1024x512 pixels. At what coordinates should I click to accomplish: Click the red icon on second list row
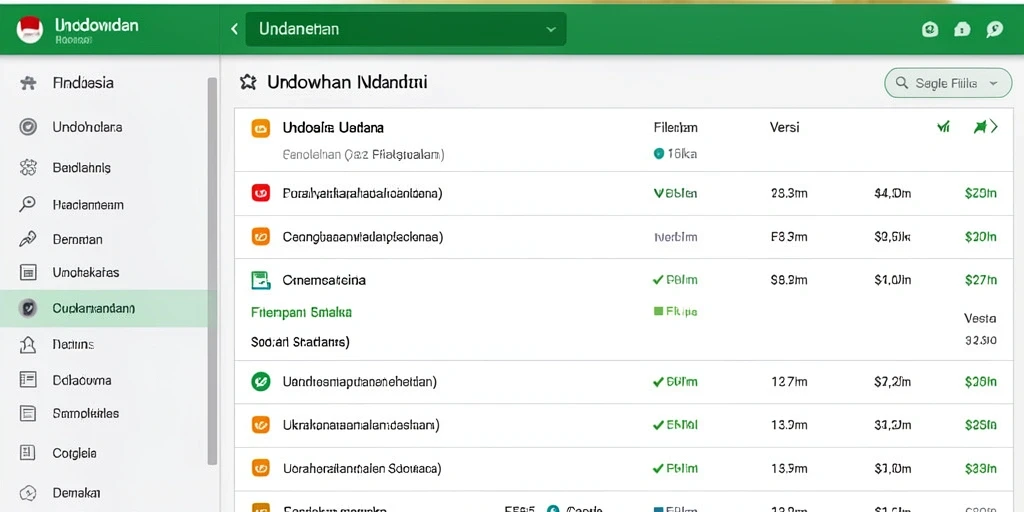click(260, 193)
